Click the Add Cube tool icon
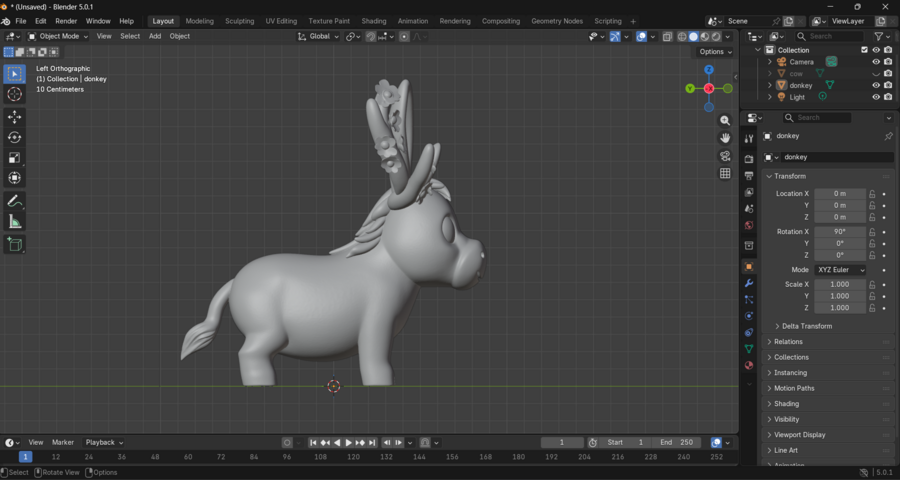The height and width of the screenshot is (480, 900). tap(15, 244)
